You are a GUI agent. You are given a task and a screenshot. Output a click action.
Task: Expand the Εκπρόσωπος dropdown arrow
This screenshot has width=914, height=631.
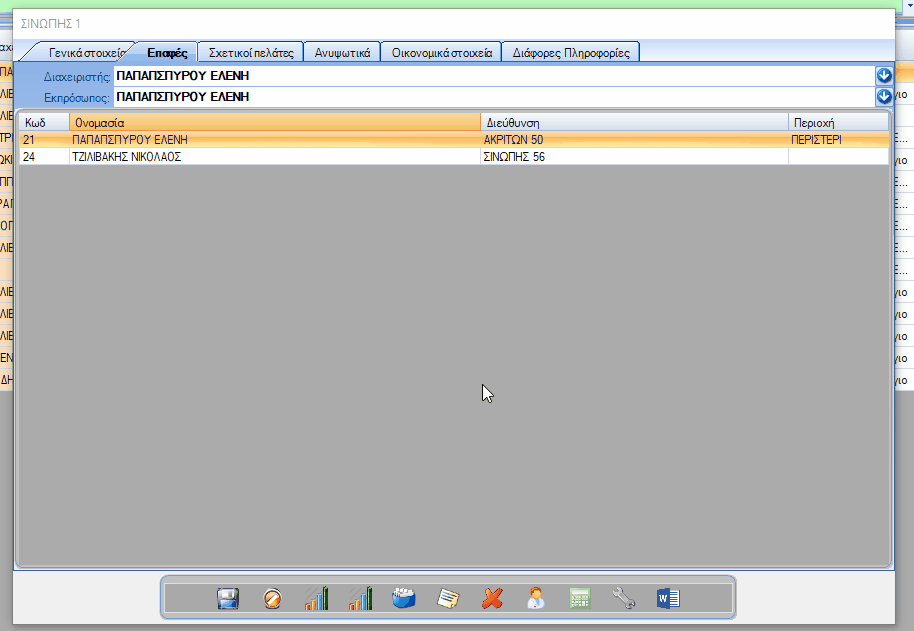(x=884, y=97)
